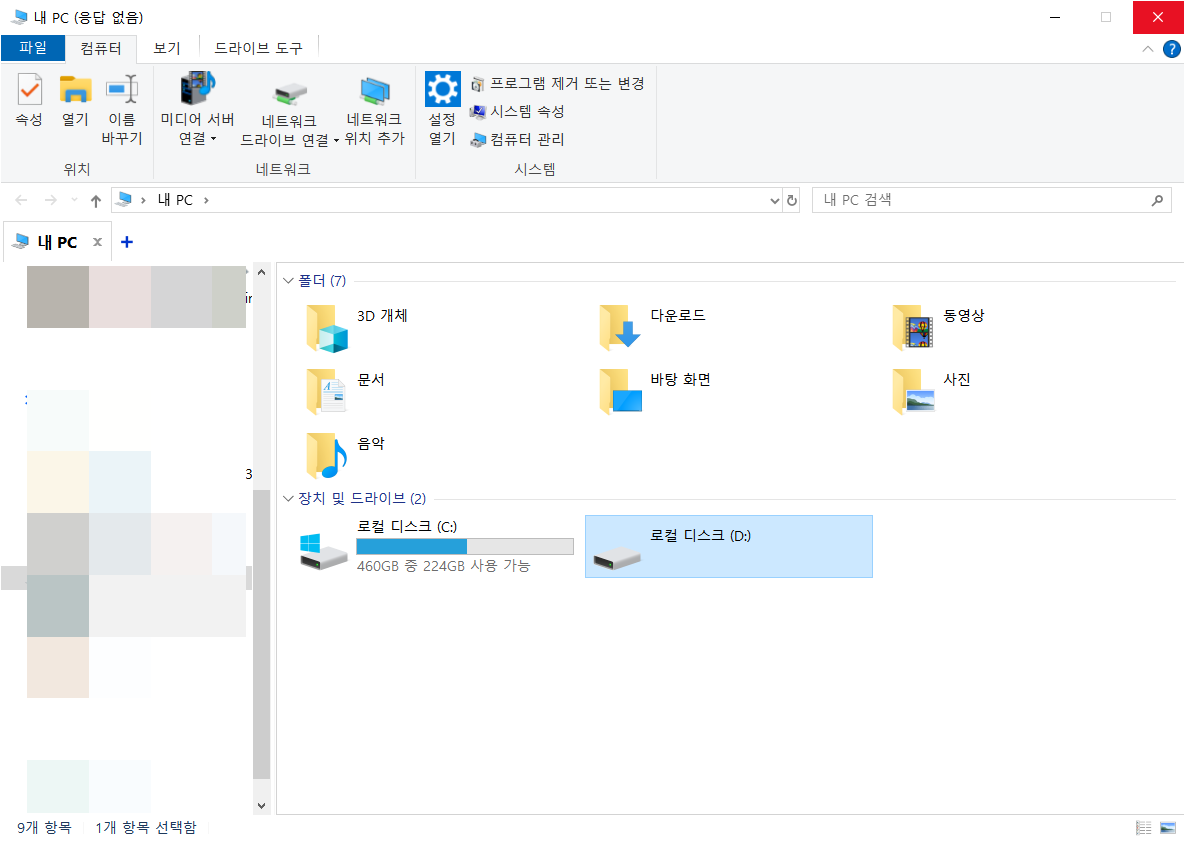The height and width of the screenshot is (842, 1185).
Task: Refresh the view with the refresh icon
Action: coord(791,200)
